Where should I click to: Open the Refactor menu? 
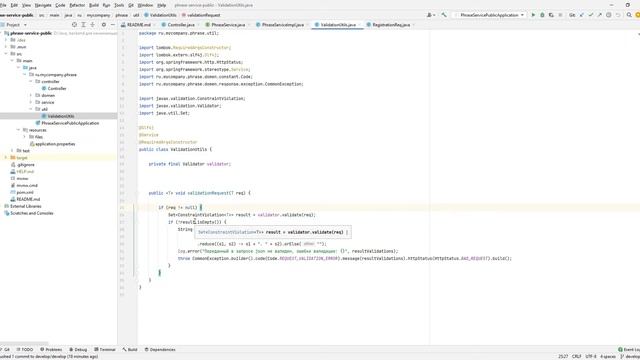click(x=77, y=5)
